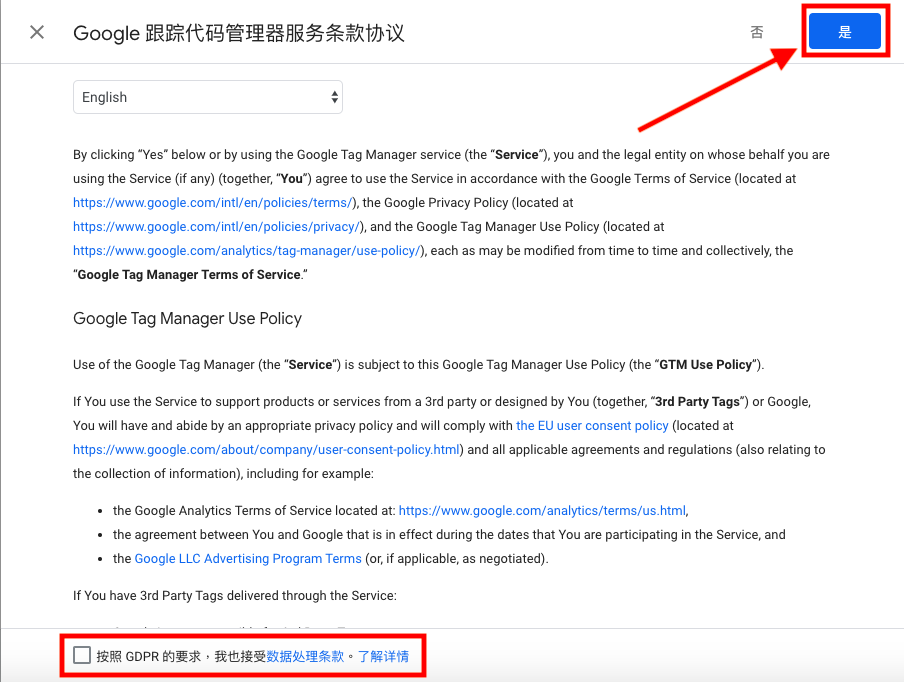Click the up-down arrows on the language selector
Screen dimensions: 904x682
(x=334, y=97)
